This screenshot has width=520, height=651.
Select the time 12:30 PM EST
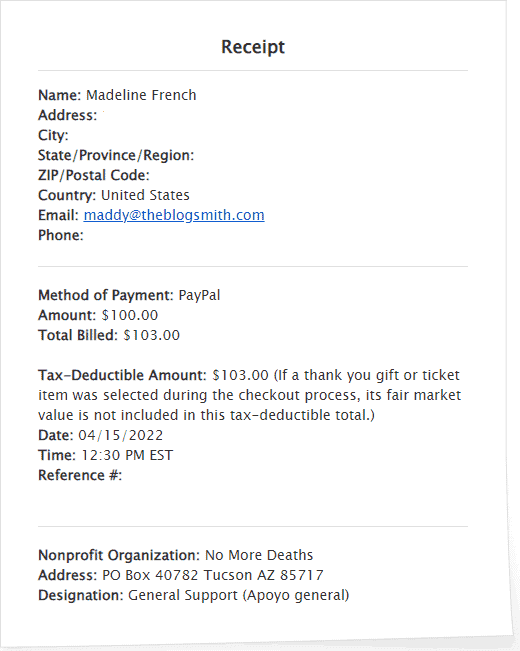[x=127, y=455]
